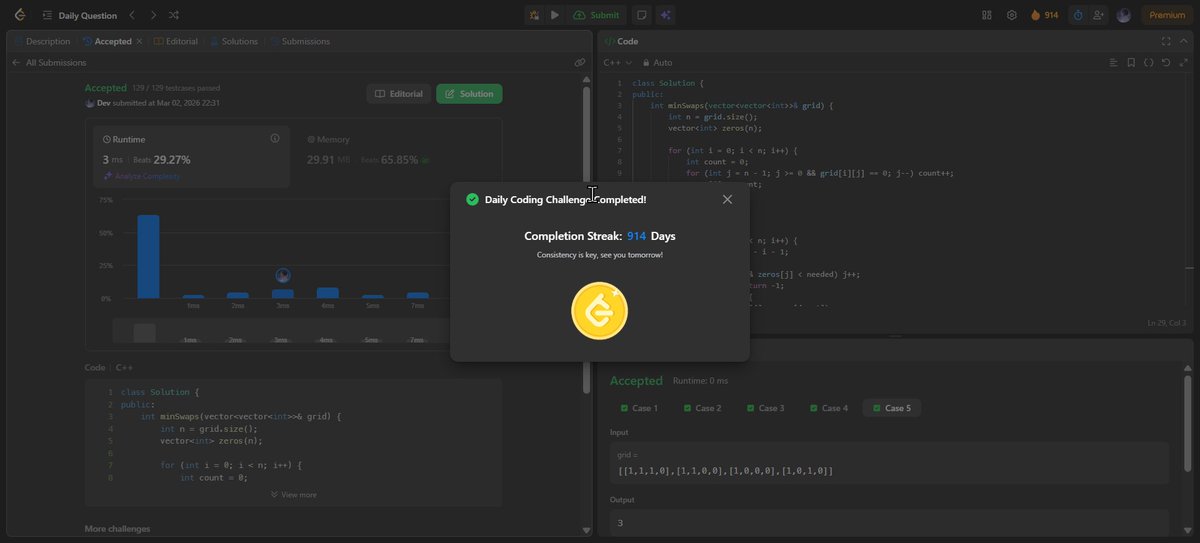Click the Editorial button near Accepted
This screenshot has width=1200, height=543.
(x=399, y=93)
